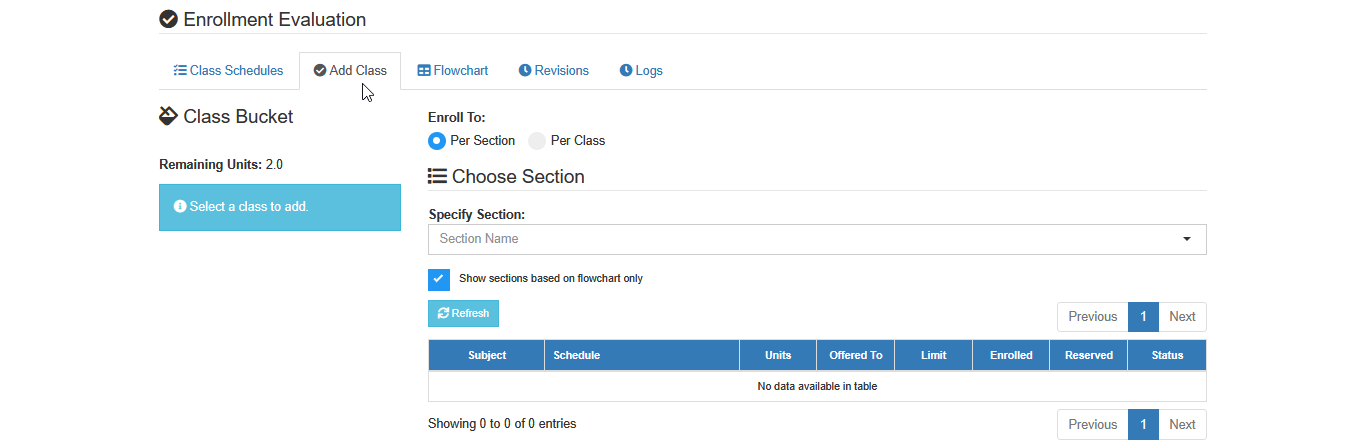Select the Per Section radio button
This screenshot has width=1358, height=448.
point(437,141)
